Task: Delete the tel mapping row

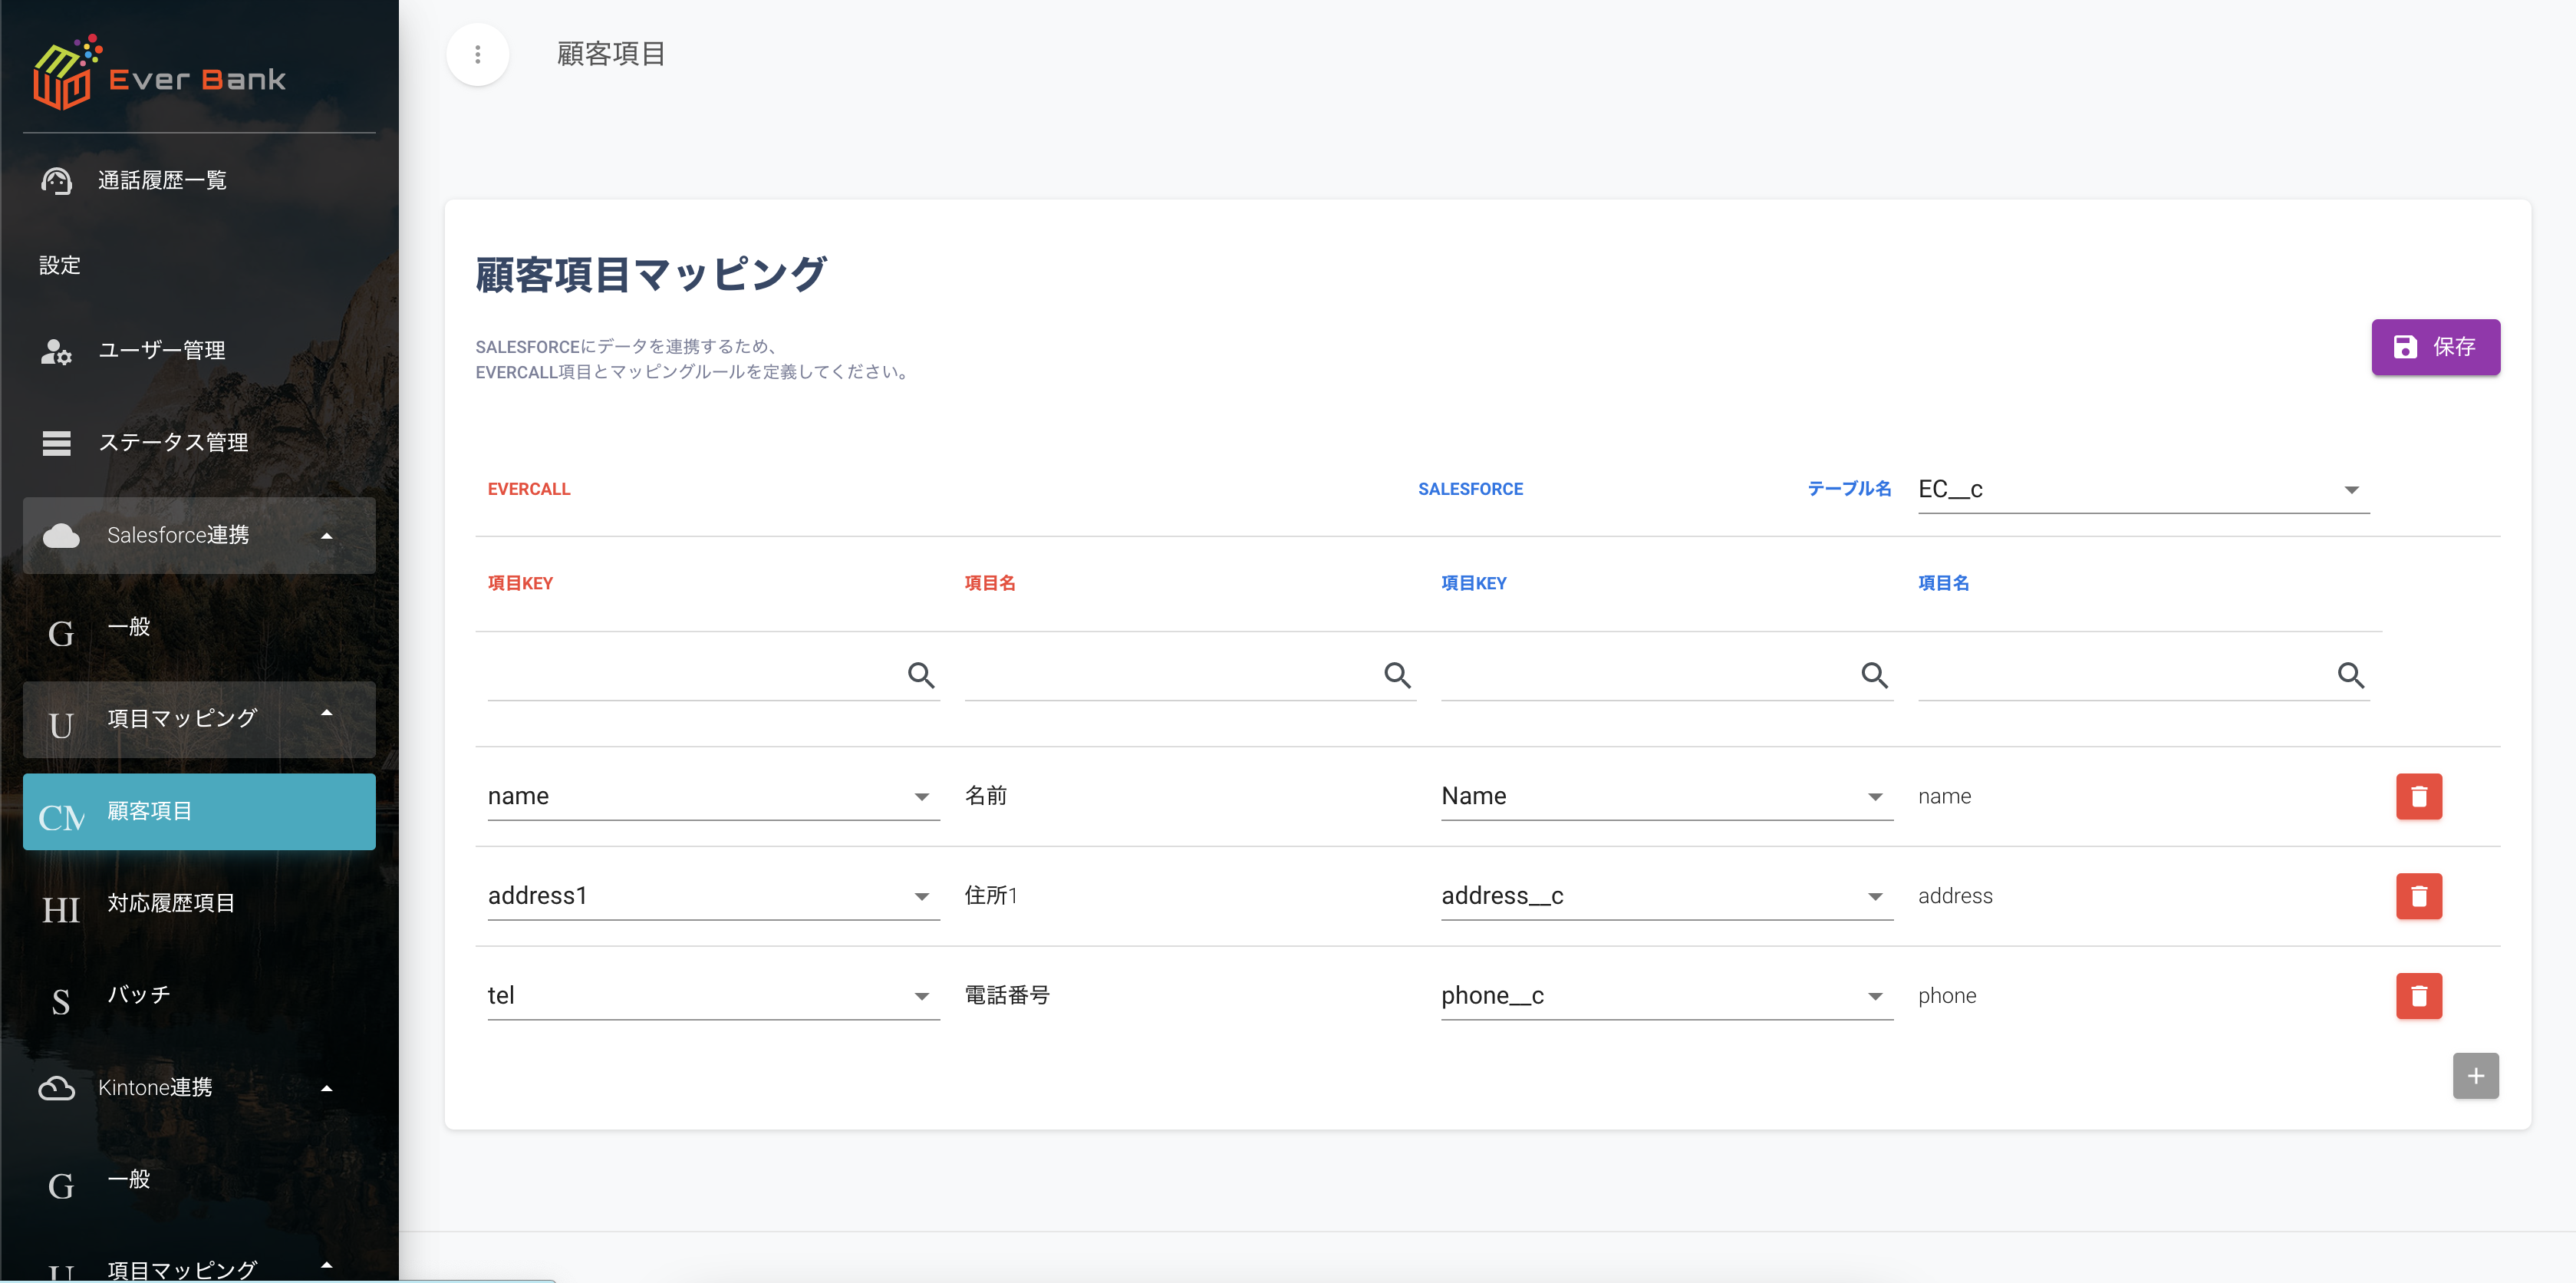Action: (x=2418, y=996)
